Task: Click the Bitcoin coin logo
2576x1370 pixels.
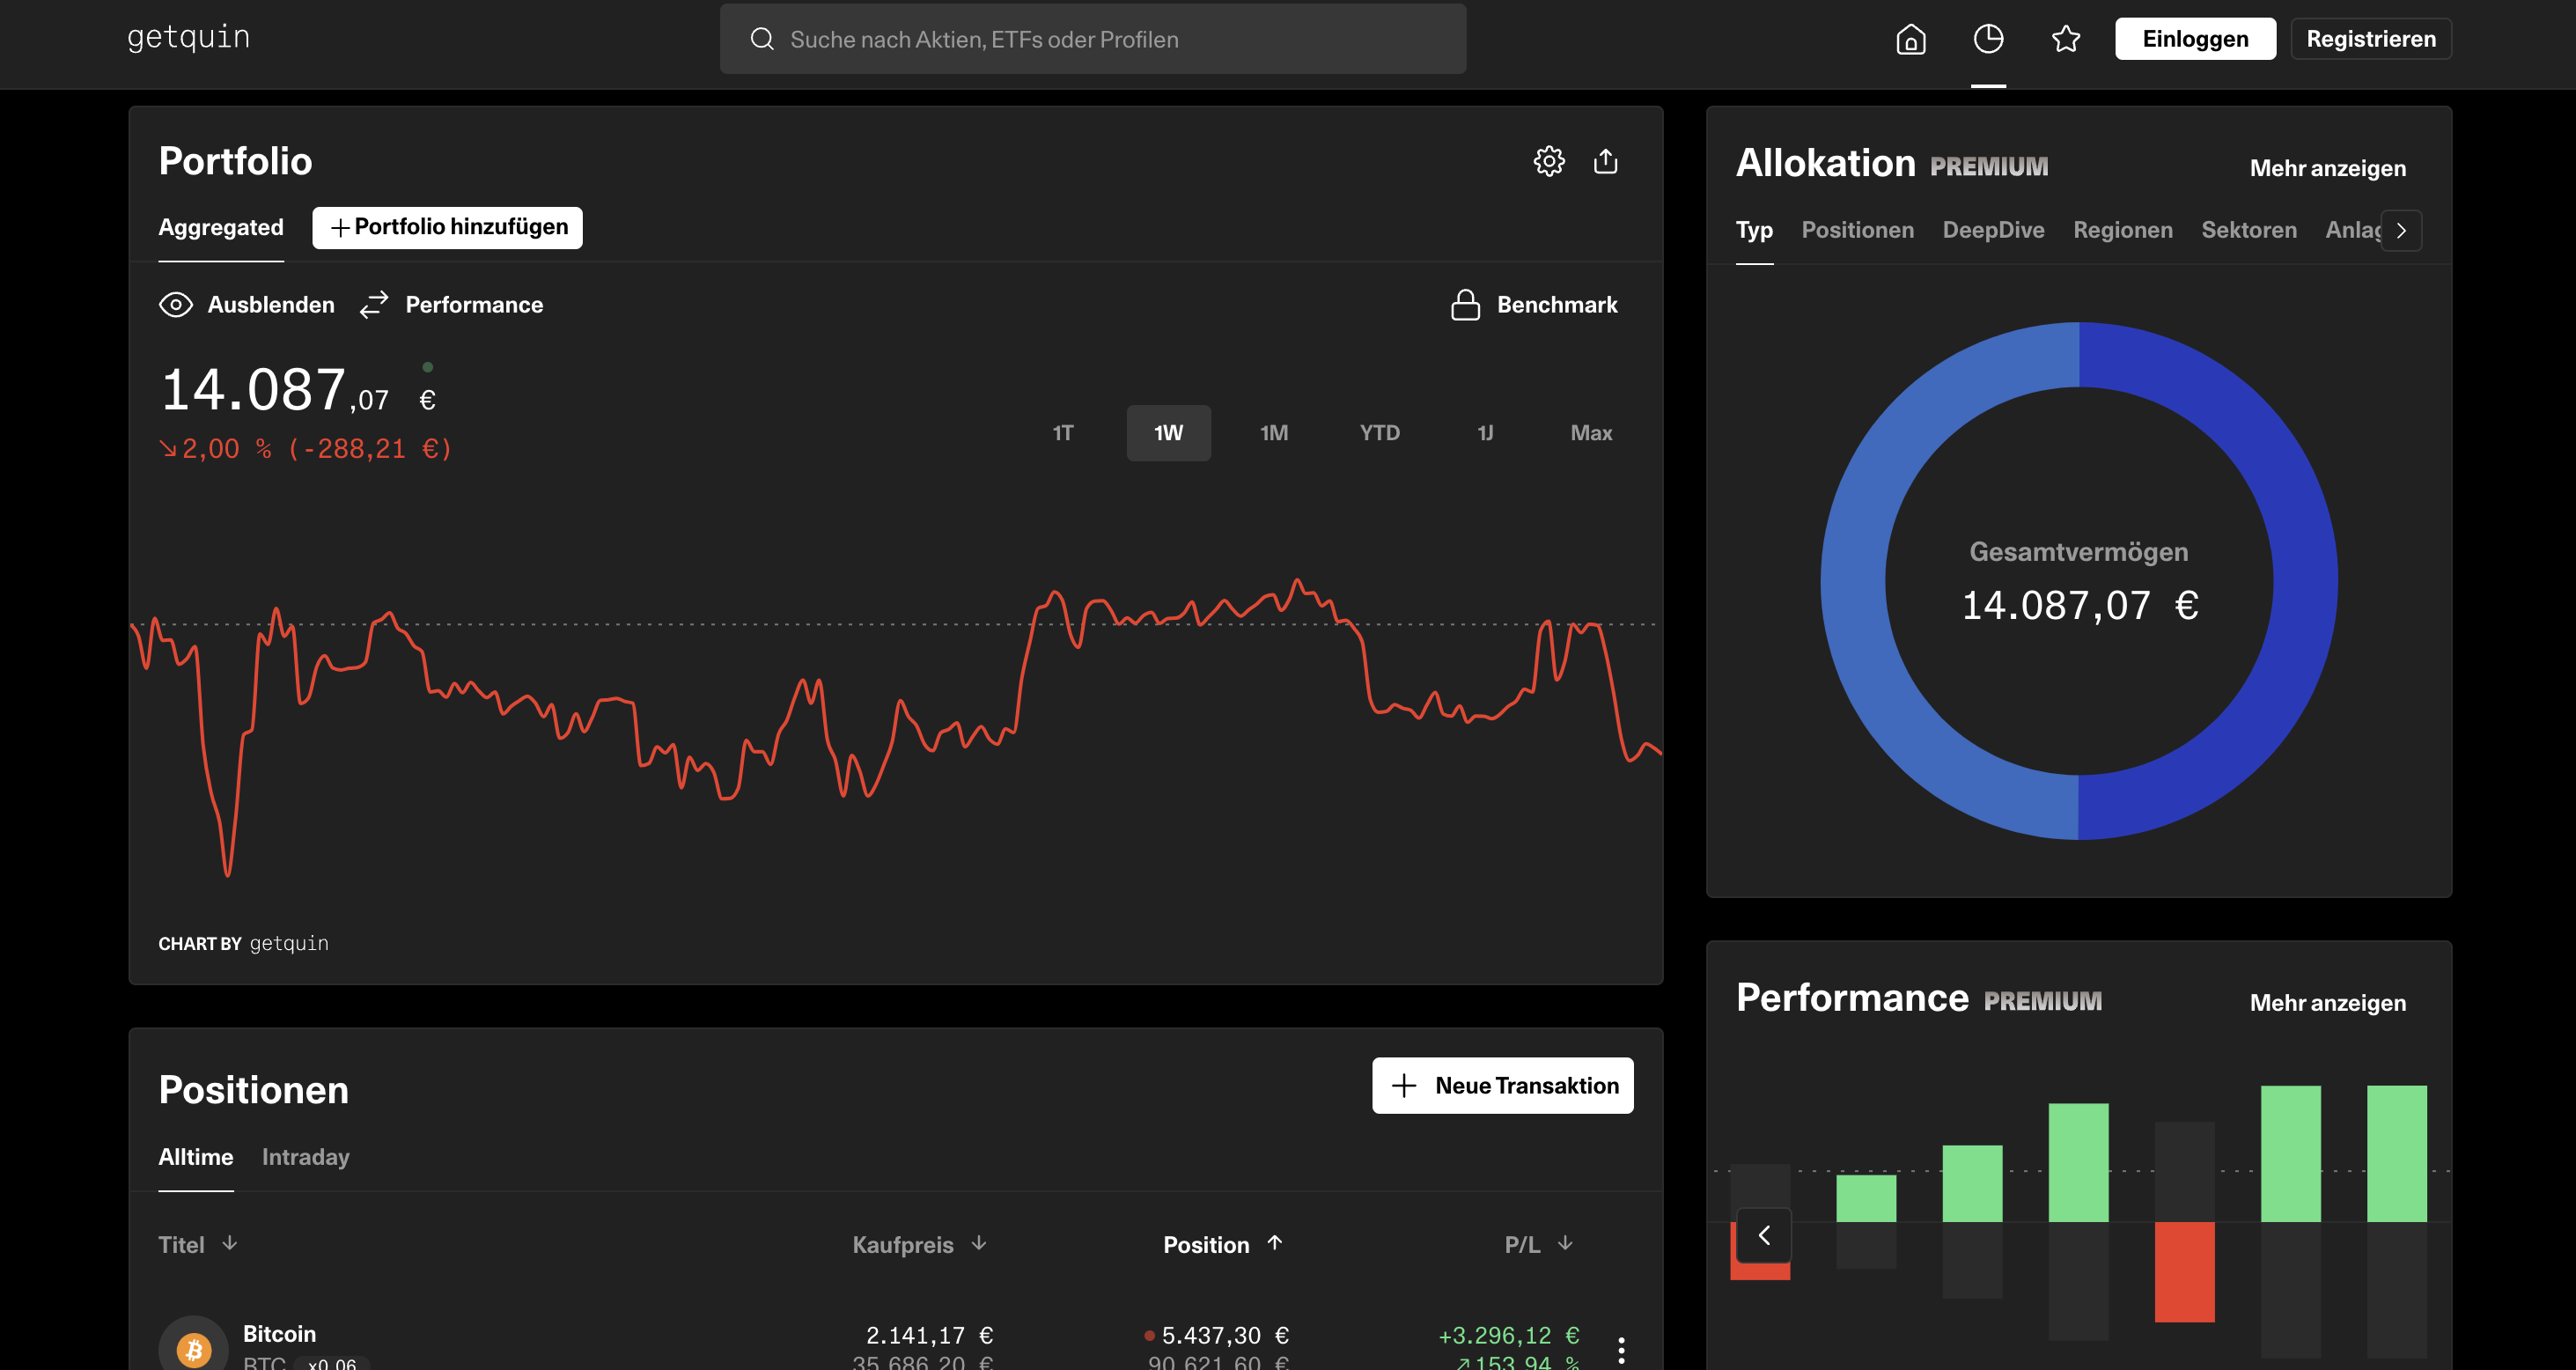Action: click(194, 1348)
